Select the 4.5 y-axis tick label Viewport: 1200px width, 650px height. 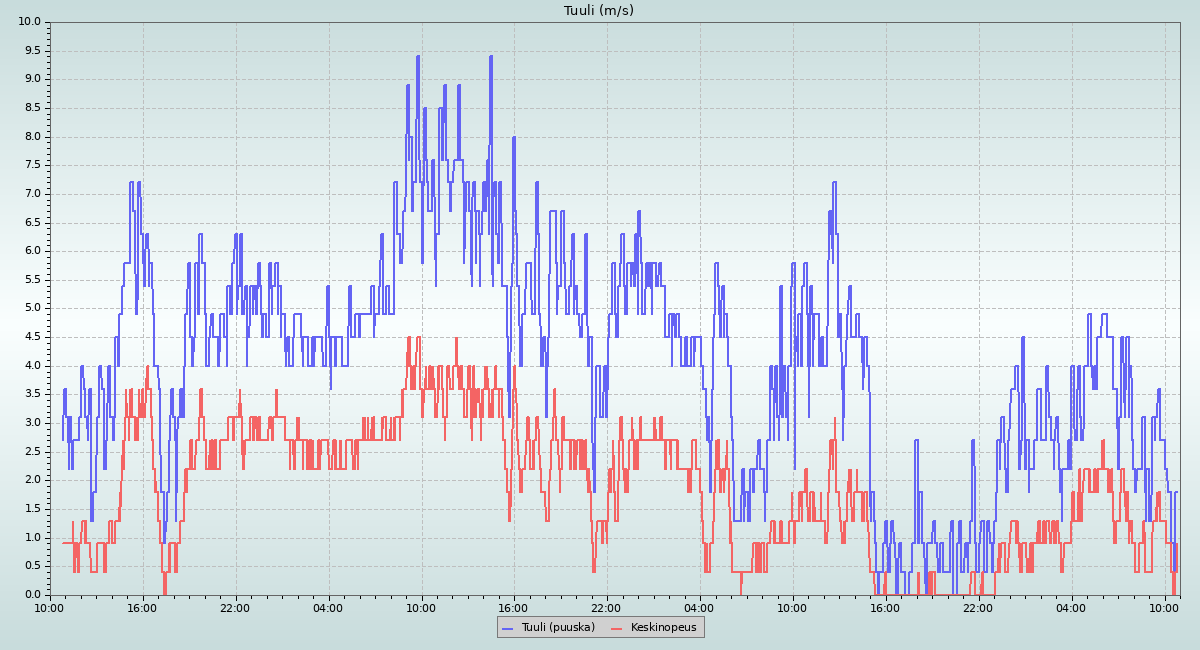pyautogui.click(x=32, y=337)
